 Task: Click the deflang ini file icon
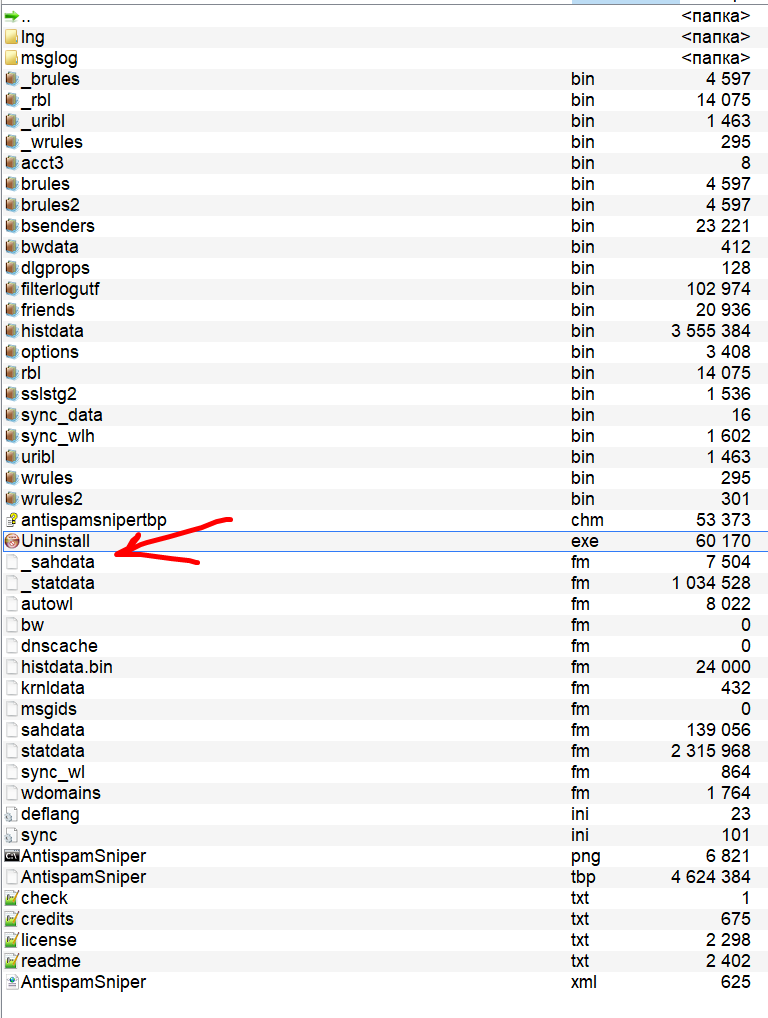click(12, 814)
